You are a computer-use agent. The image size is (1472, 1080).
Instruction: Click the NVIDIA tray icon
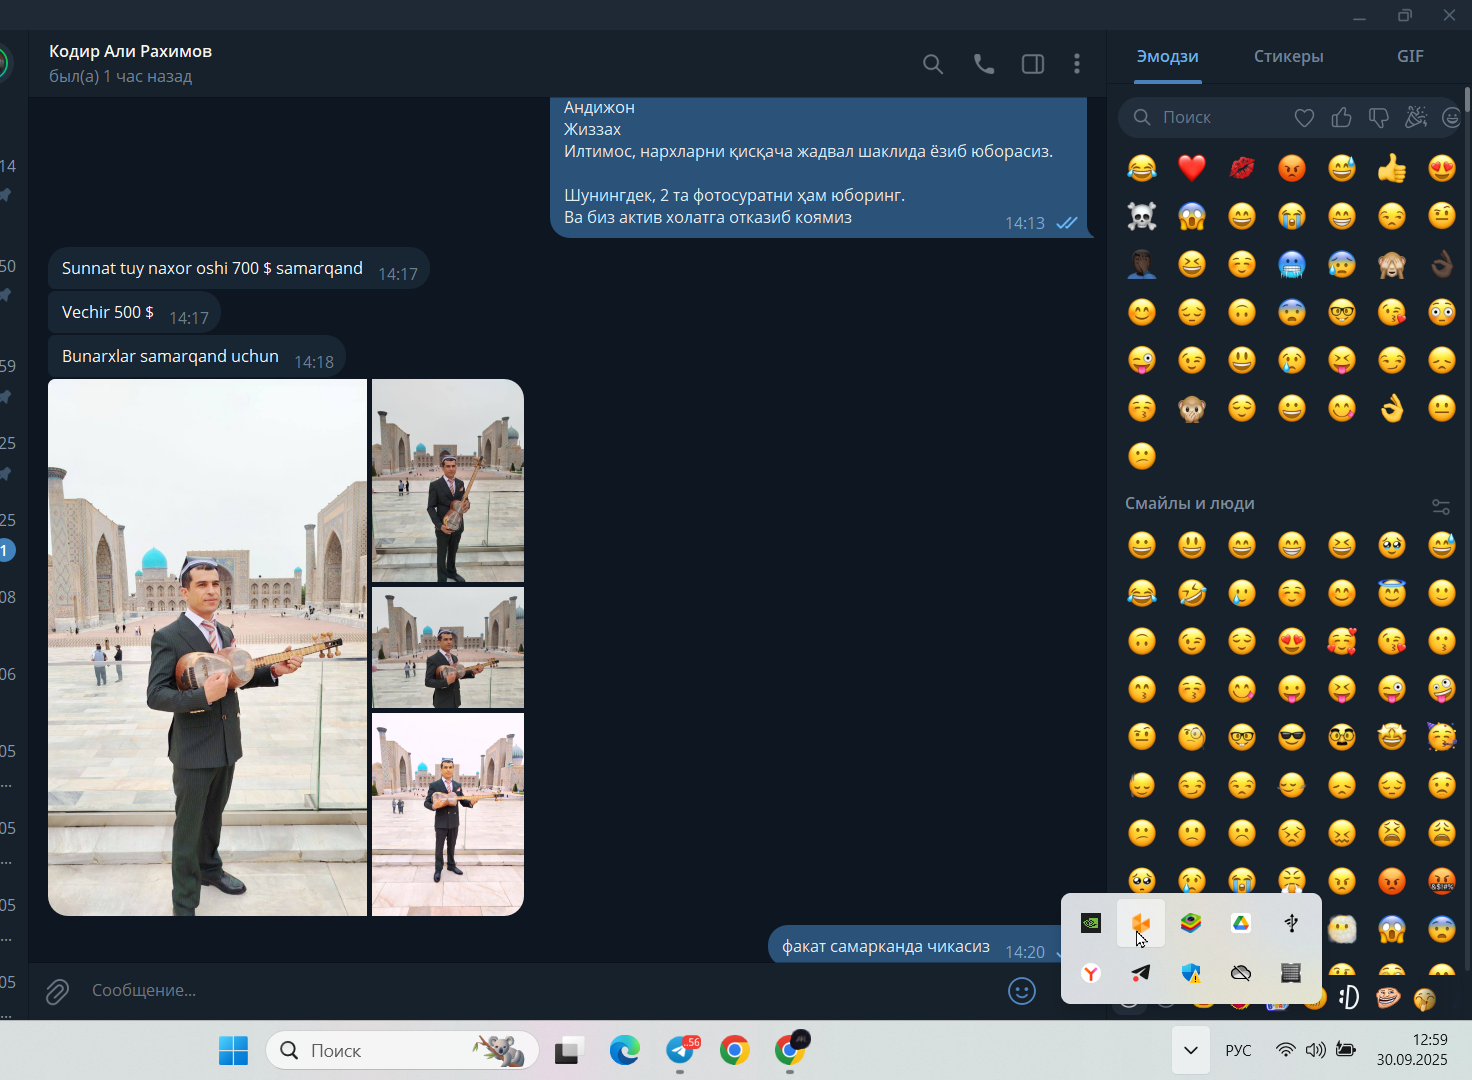1091,923
